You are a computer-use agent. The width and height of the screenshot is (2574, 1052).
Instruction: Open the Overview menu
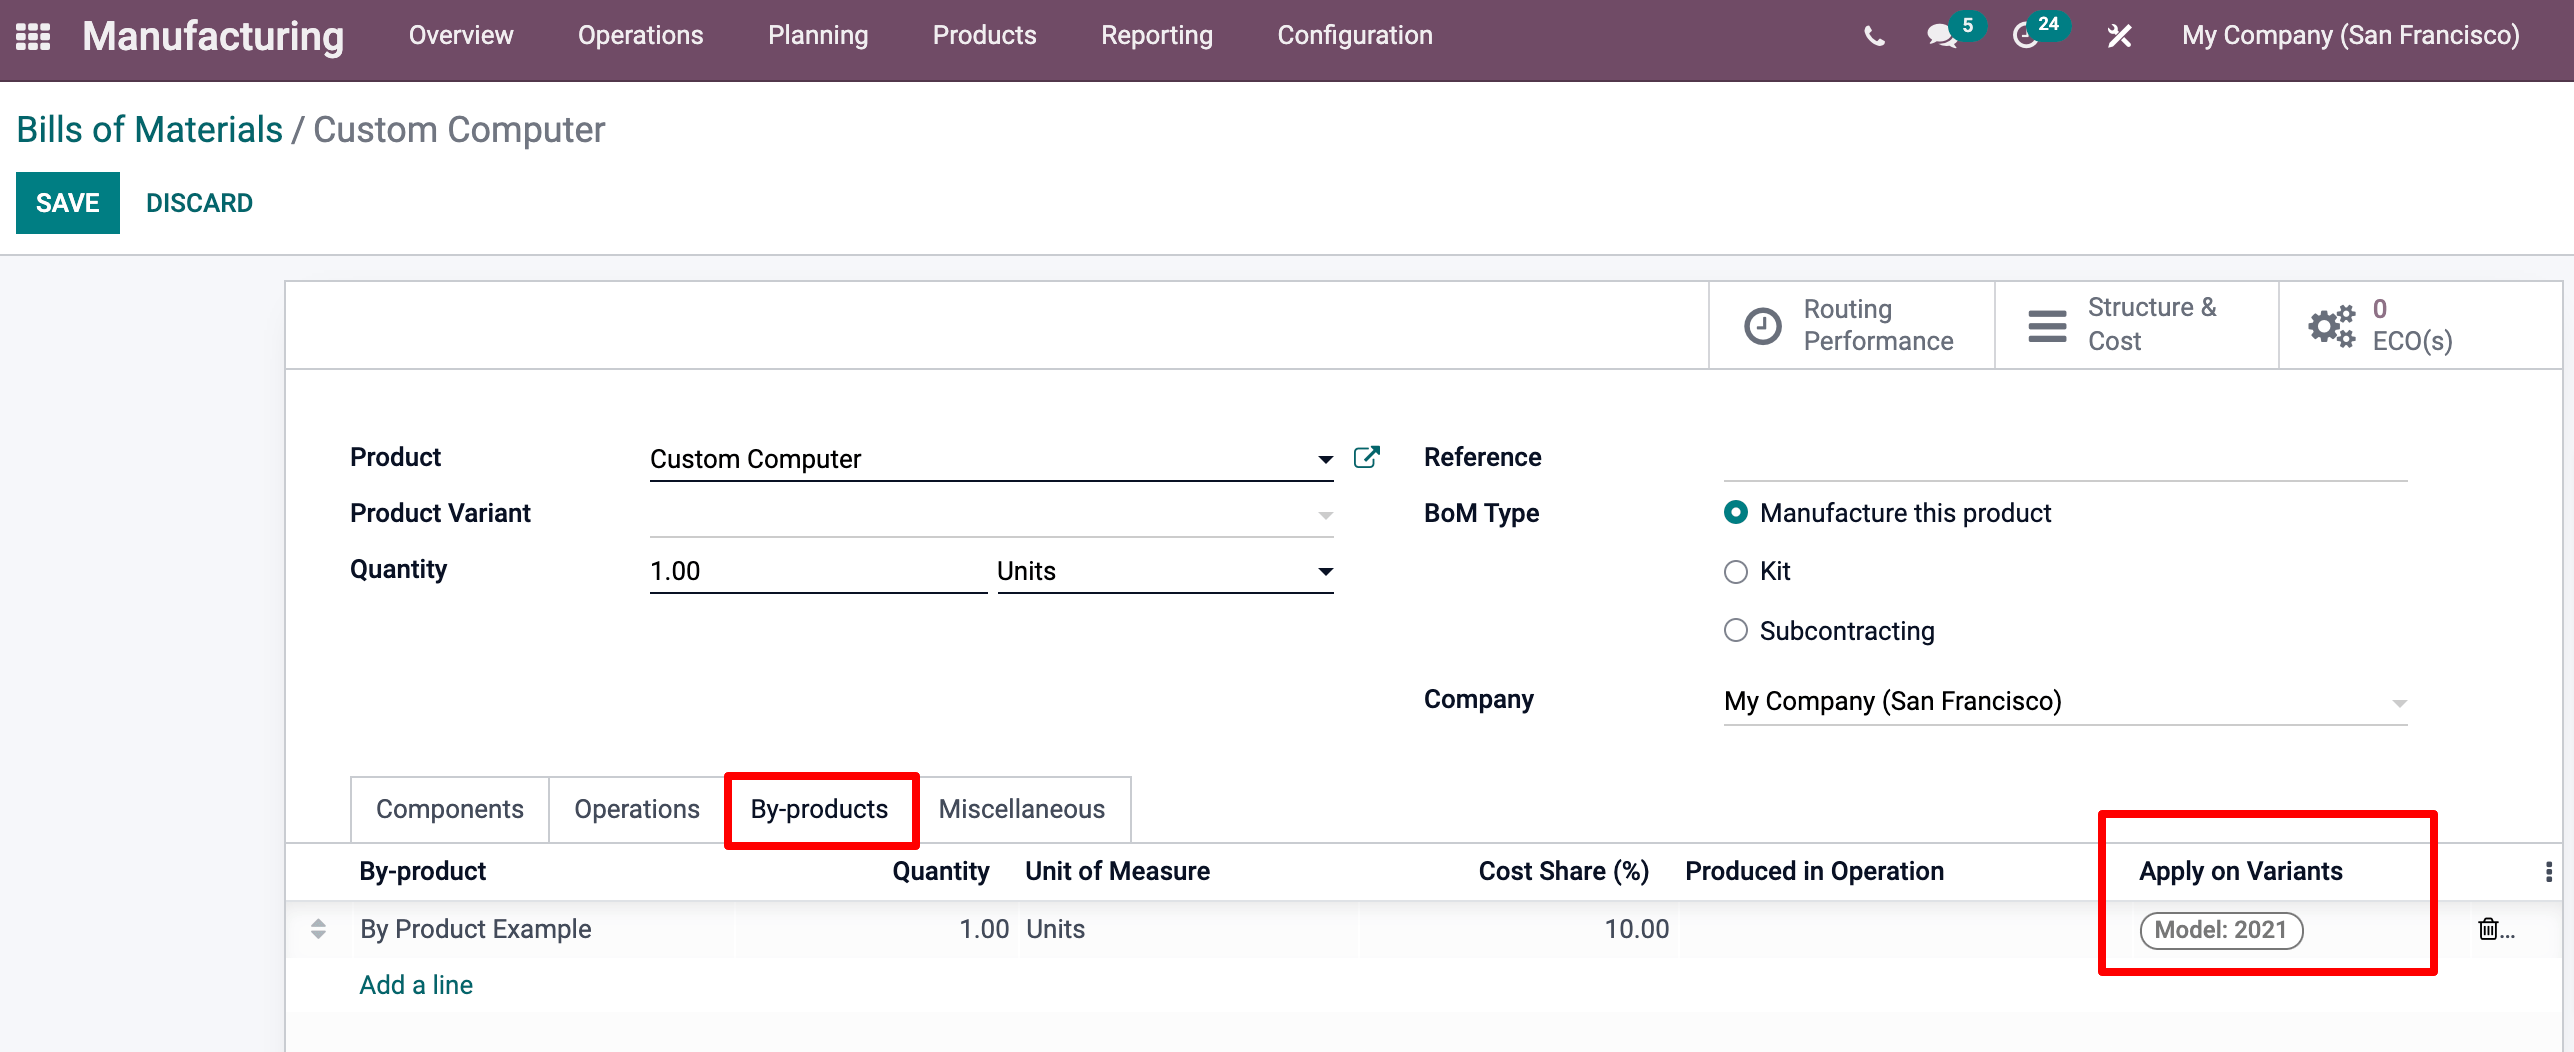pyautogui.click(x=461, y=36)
